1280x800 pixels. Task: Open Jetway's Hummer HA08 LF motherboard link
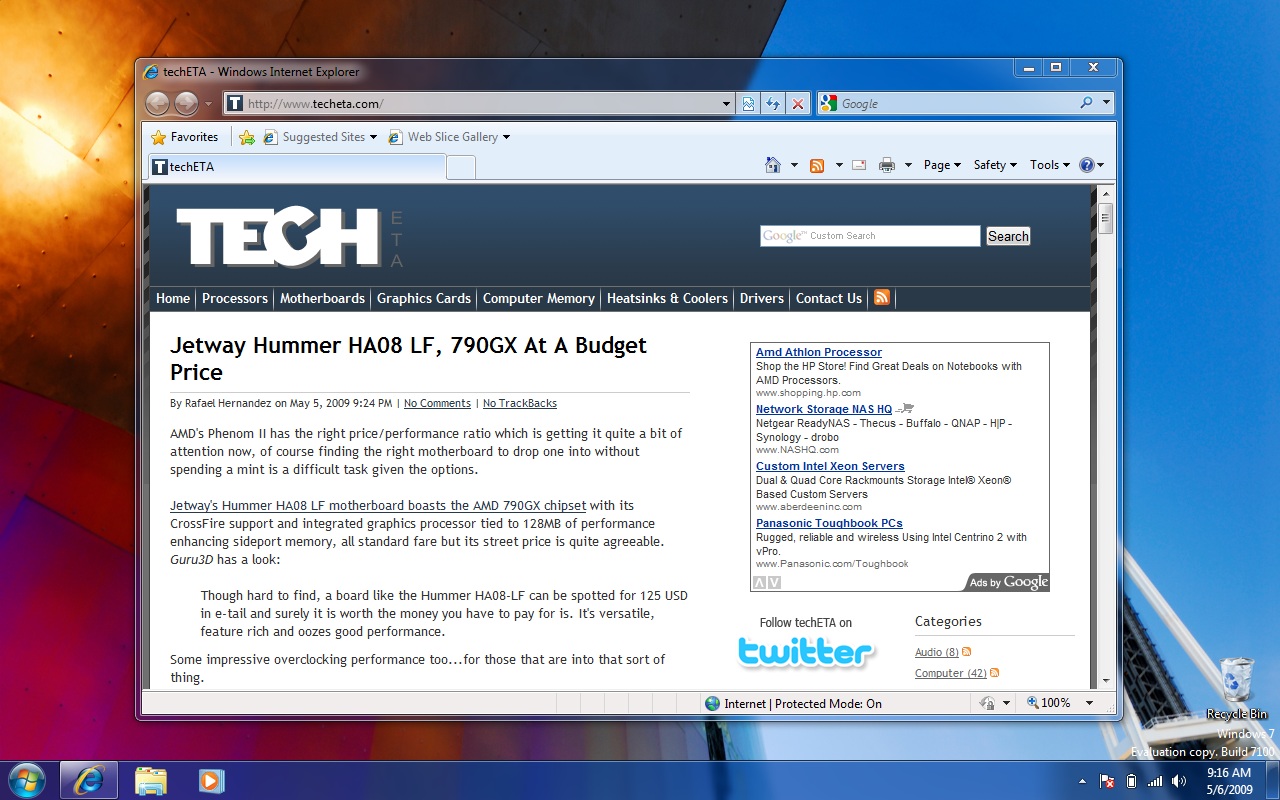378,506
